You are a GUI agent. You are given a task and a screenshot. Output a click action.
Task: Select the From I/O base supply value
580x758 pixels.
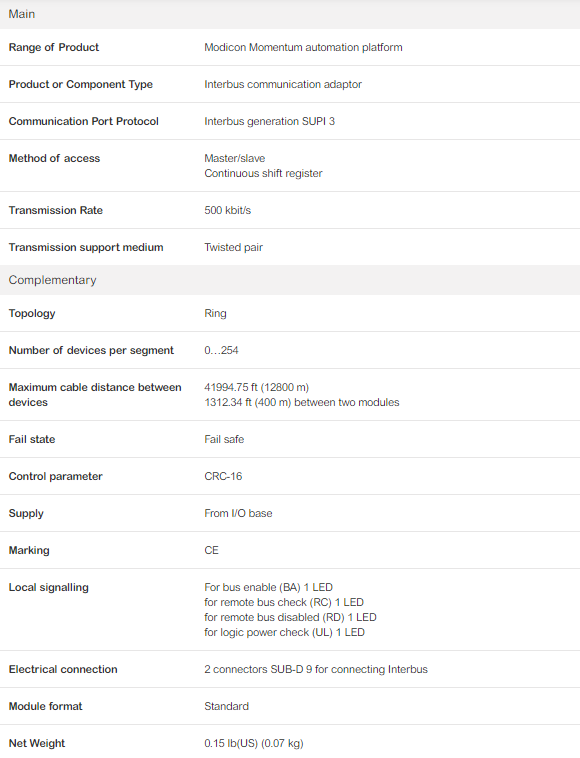pos(238,513)
